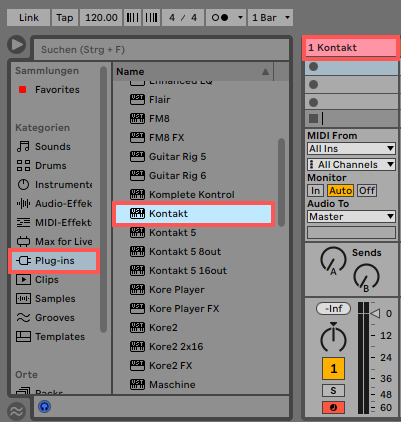Image resolution: width=401 pixels, height=422 pixels.
Task: Select the MIDI-Effekte category
Action: [x=55, y=223]
